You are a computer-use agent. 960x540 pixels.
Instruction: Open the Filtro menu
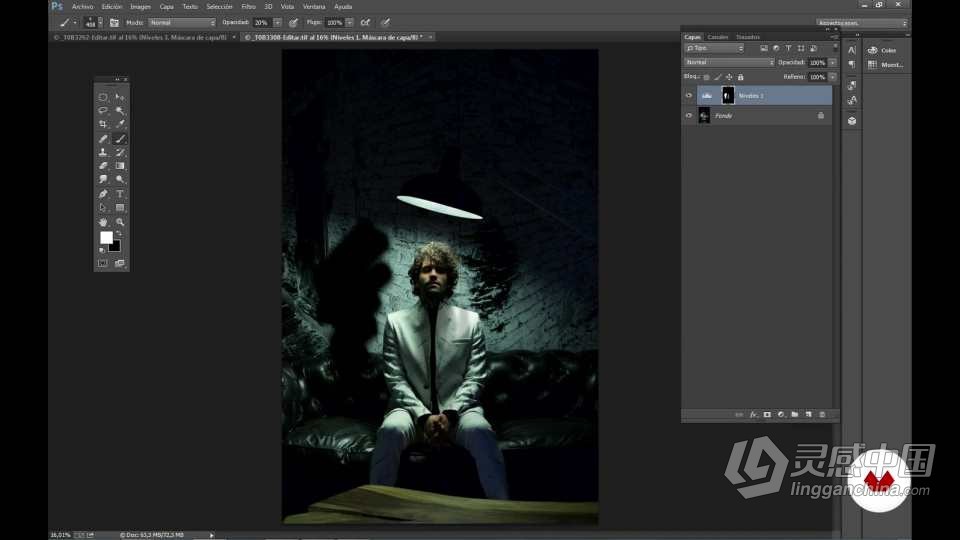[249, 7]
